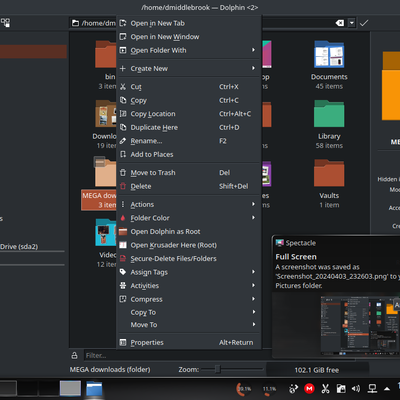This screenshot has width=400, height=400.
Task: Open location history dropdown arrow
Action: [352, 23]
